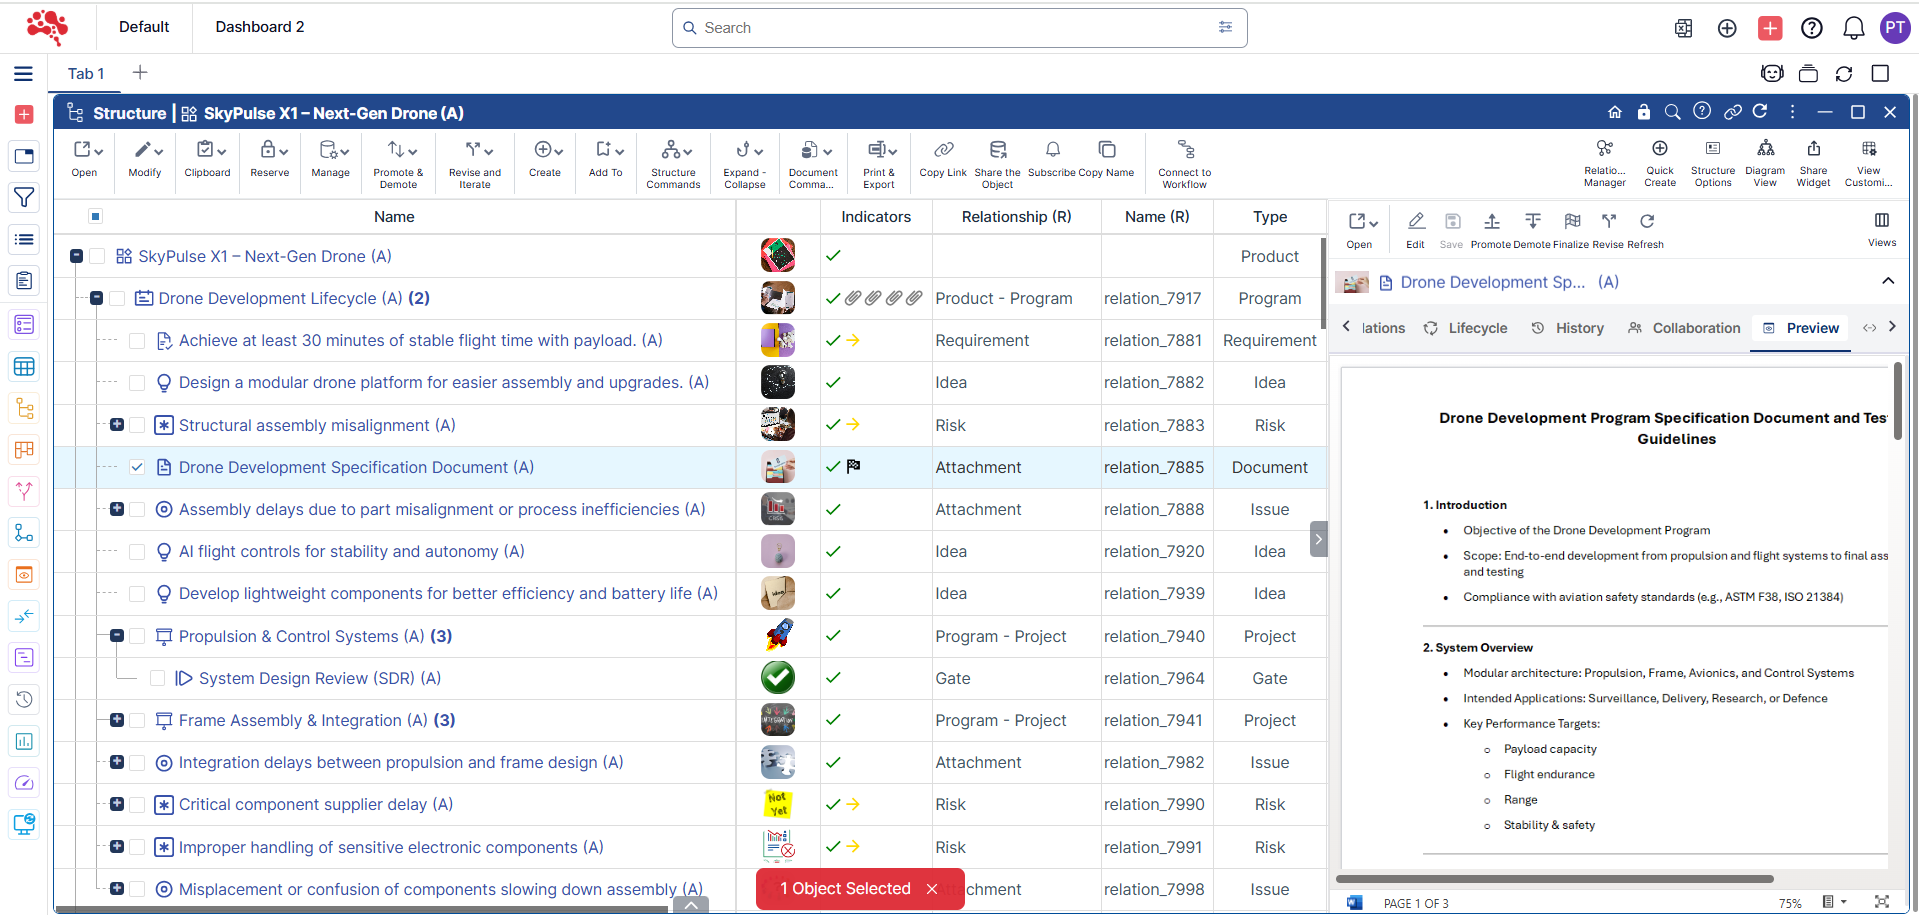Screen dimensions: 1919x915
Task: Collapse the Propulsion & Control Systems node
Action: [x=117, y=636]
